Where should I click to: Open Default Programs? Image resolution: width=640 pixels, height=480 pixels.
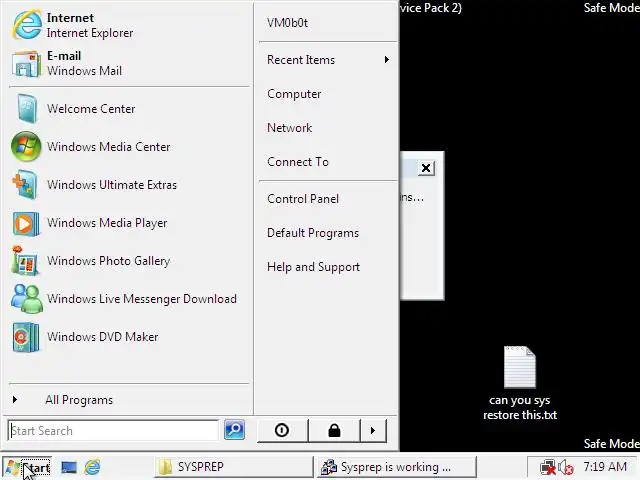[x=313, y=233]
